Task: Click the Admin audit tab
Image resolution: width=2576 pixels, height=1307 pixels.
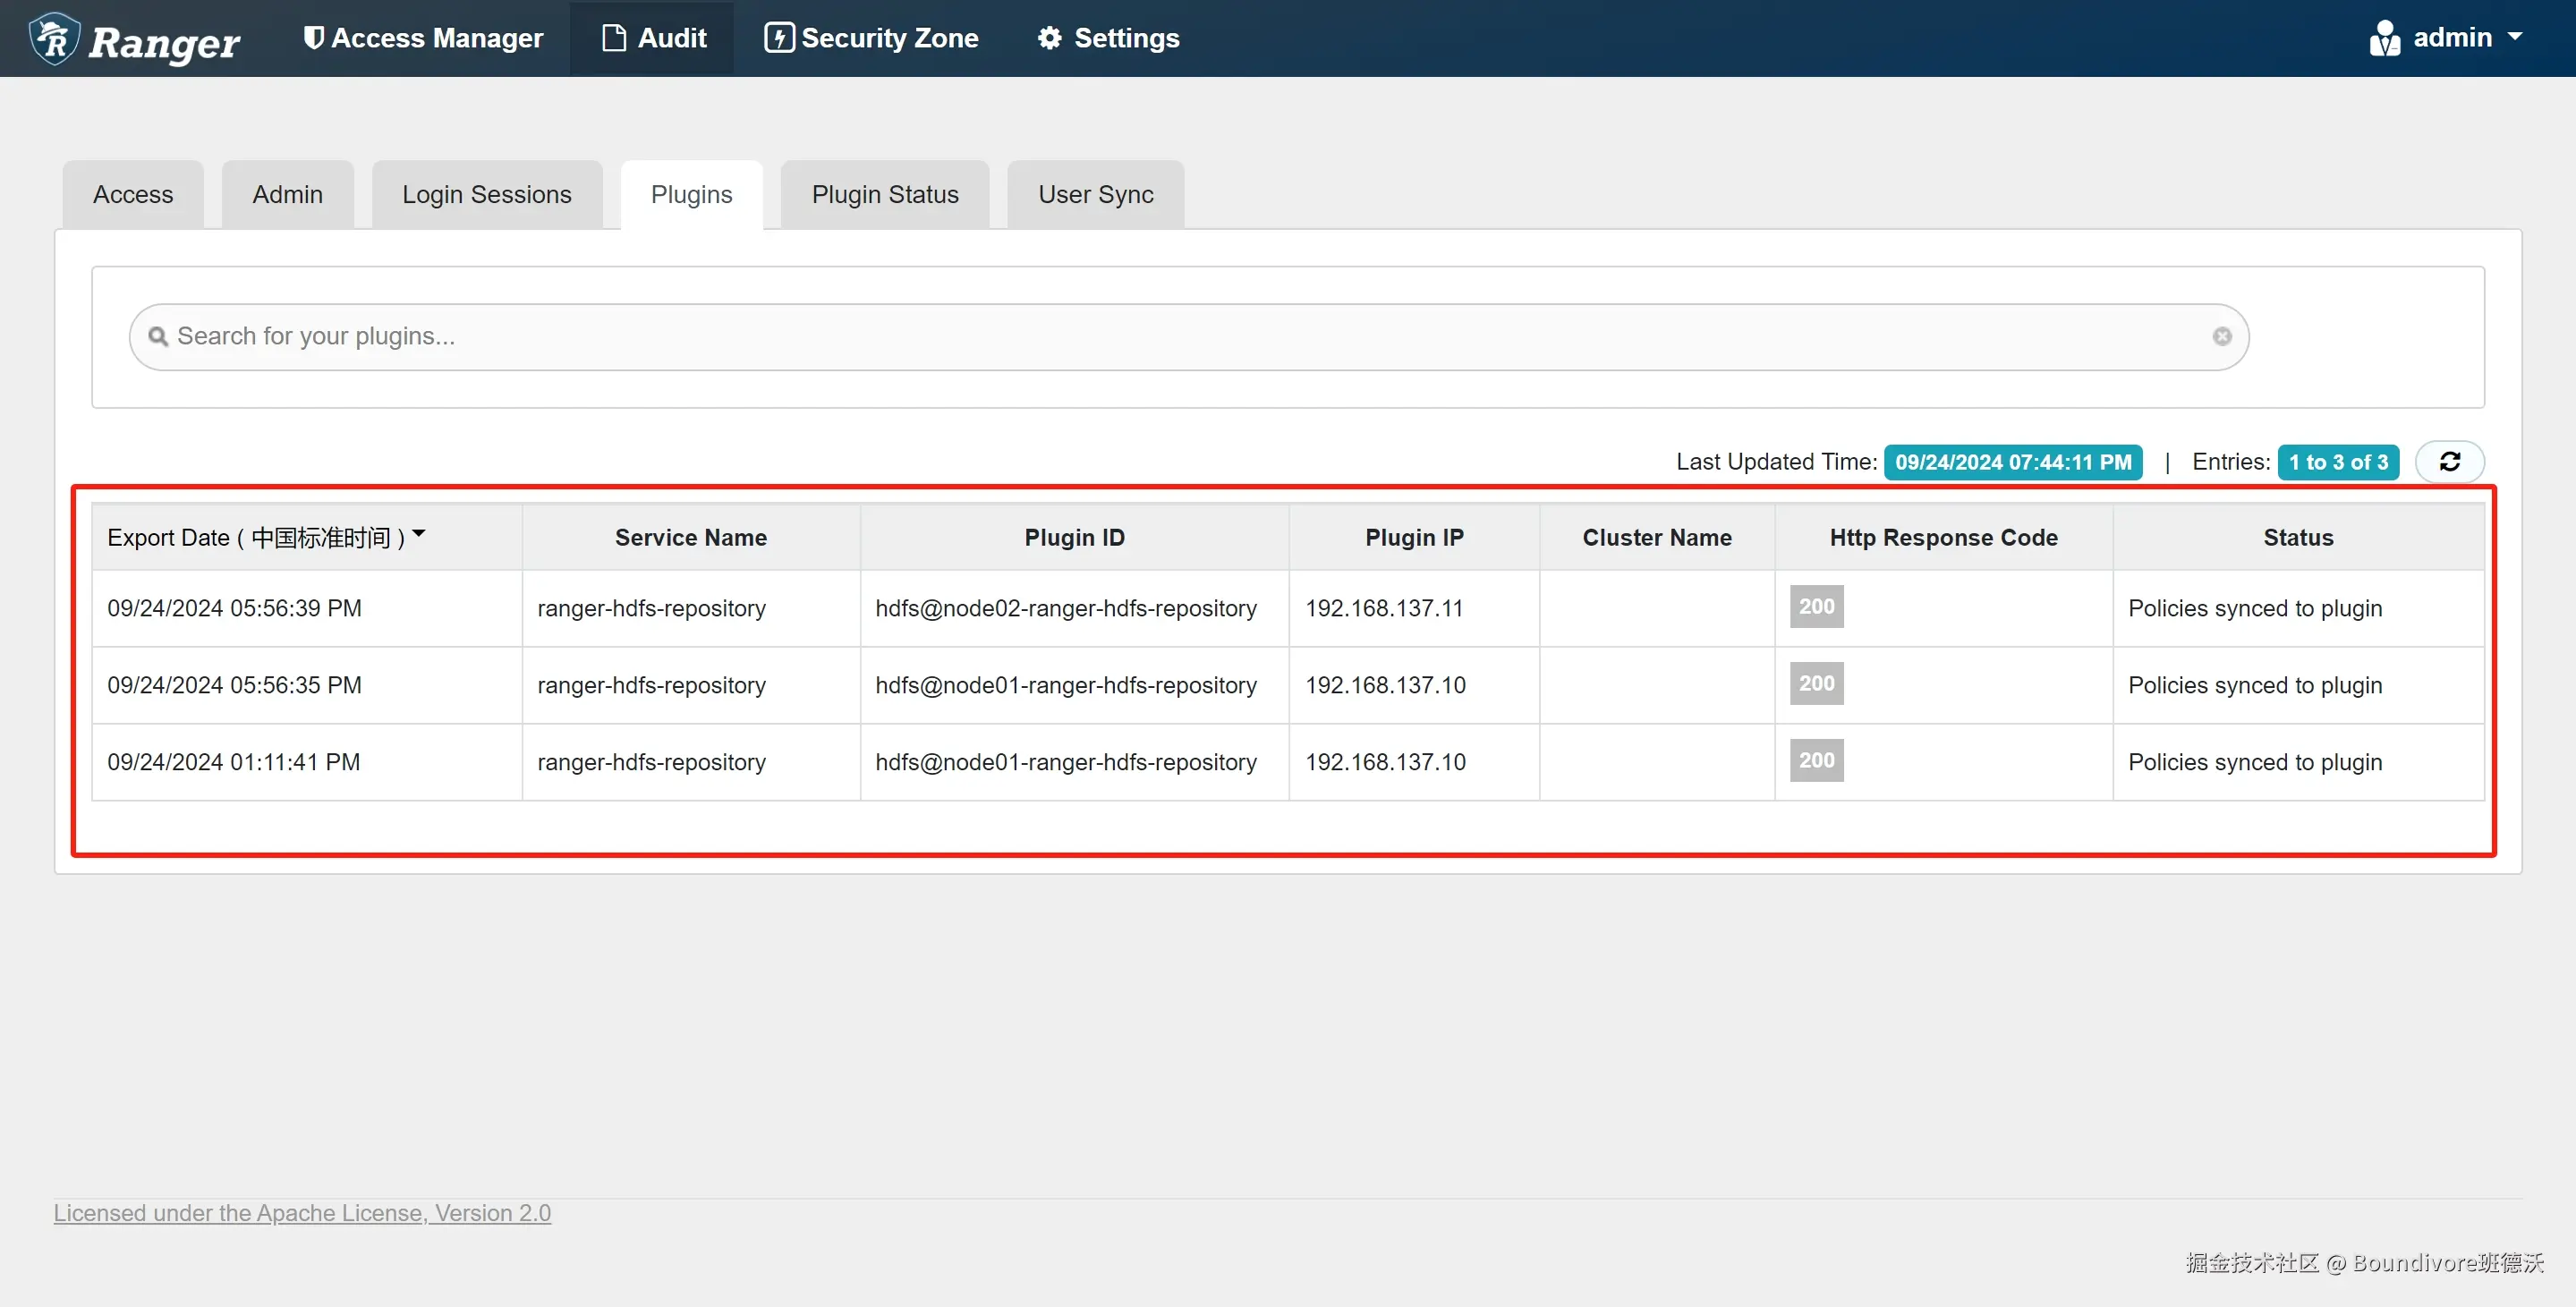Action: [287, 195]
